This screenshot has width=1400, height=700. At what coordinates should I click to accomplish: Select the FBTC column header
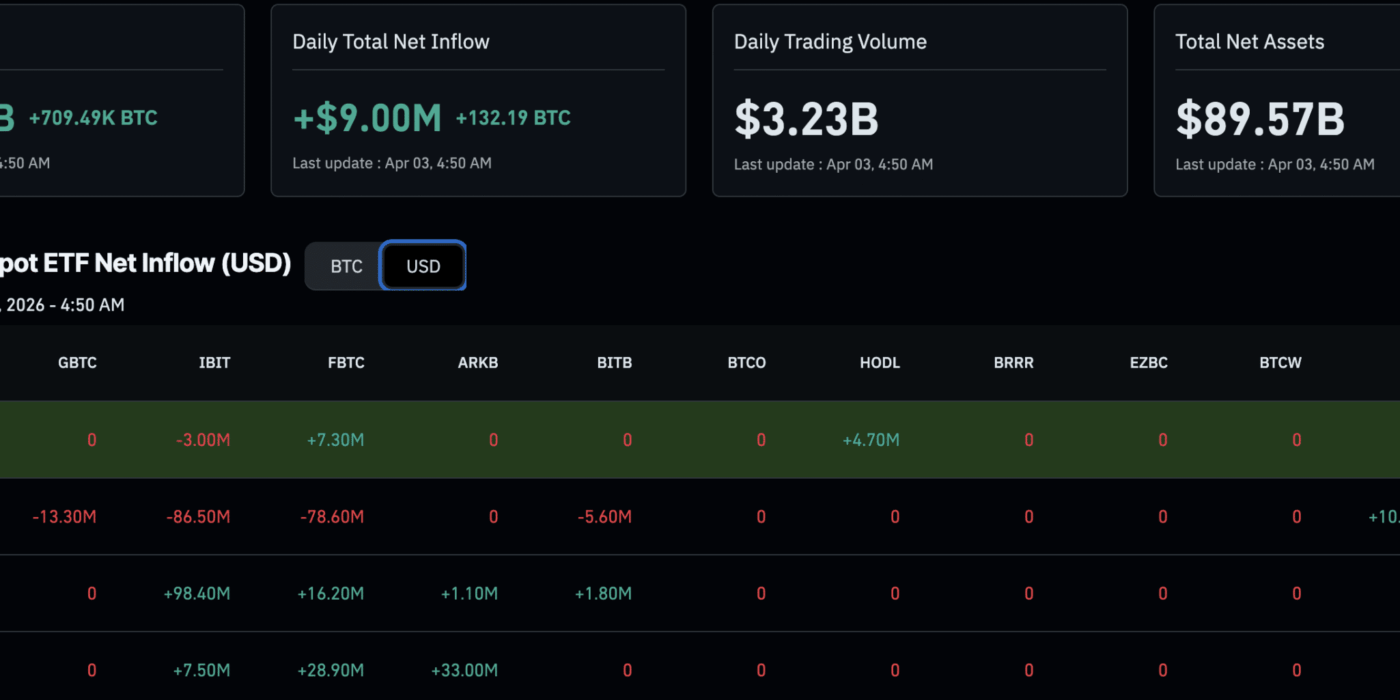click(346, 363)
